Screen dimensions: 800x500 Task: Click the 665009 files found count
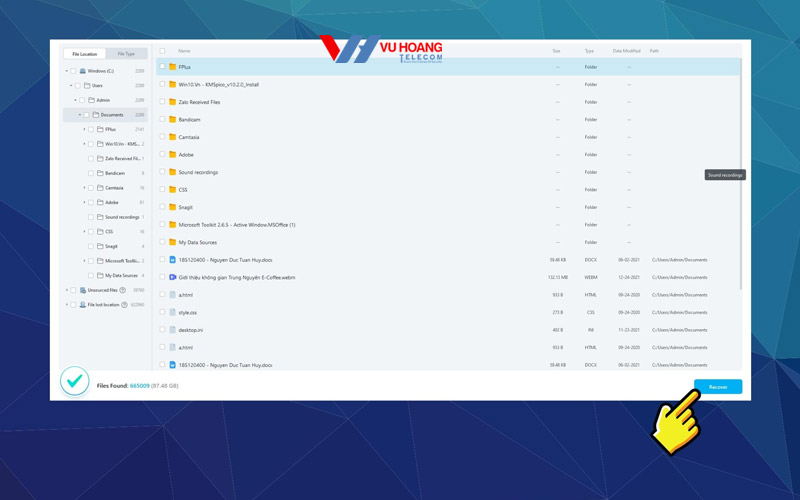coord(139,385)
